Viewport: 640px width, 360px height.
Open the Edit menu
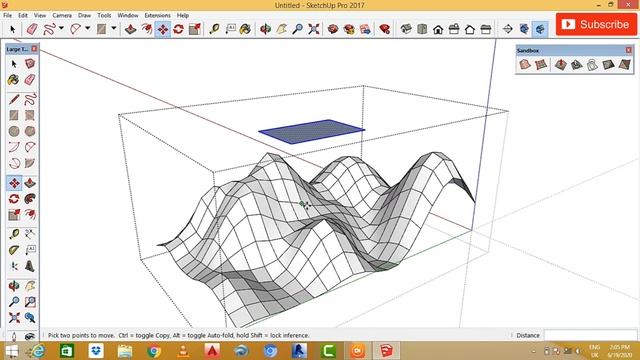[23, 15]
